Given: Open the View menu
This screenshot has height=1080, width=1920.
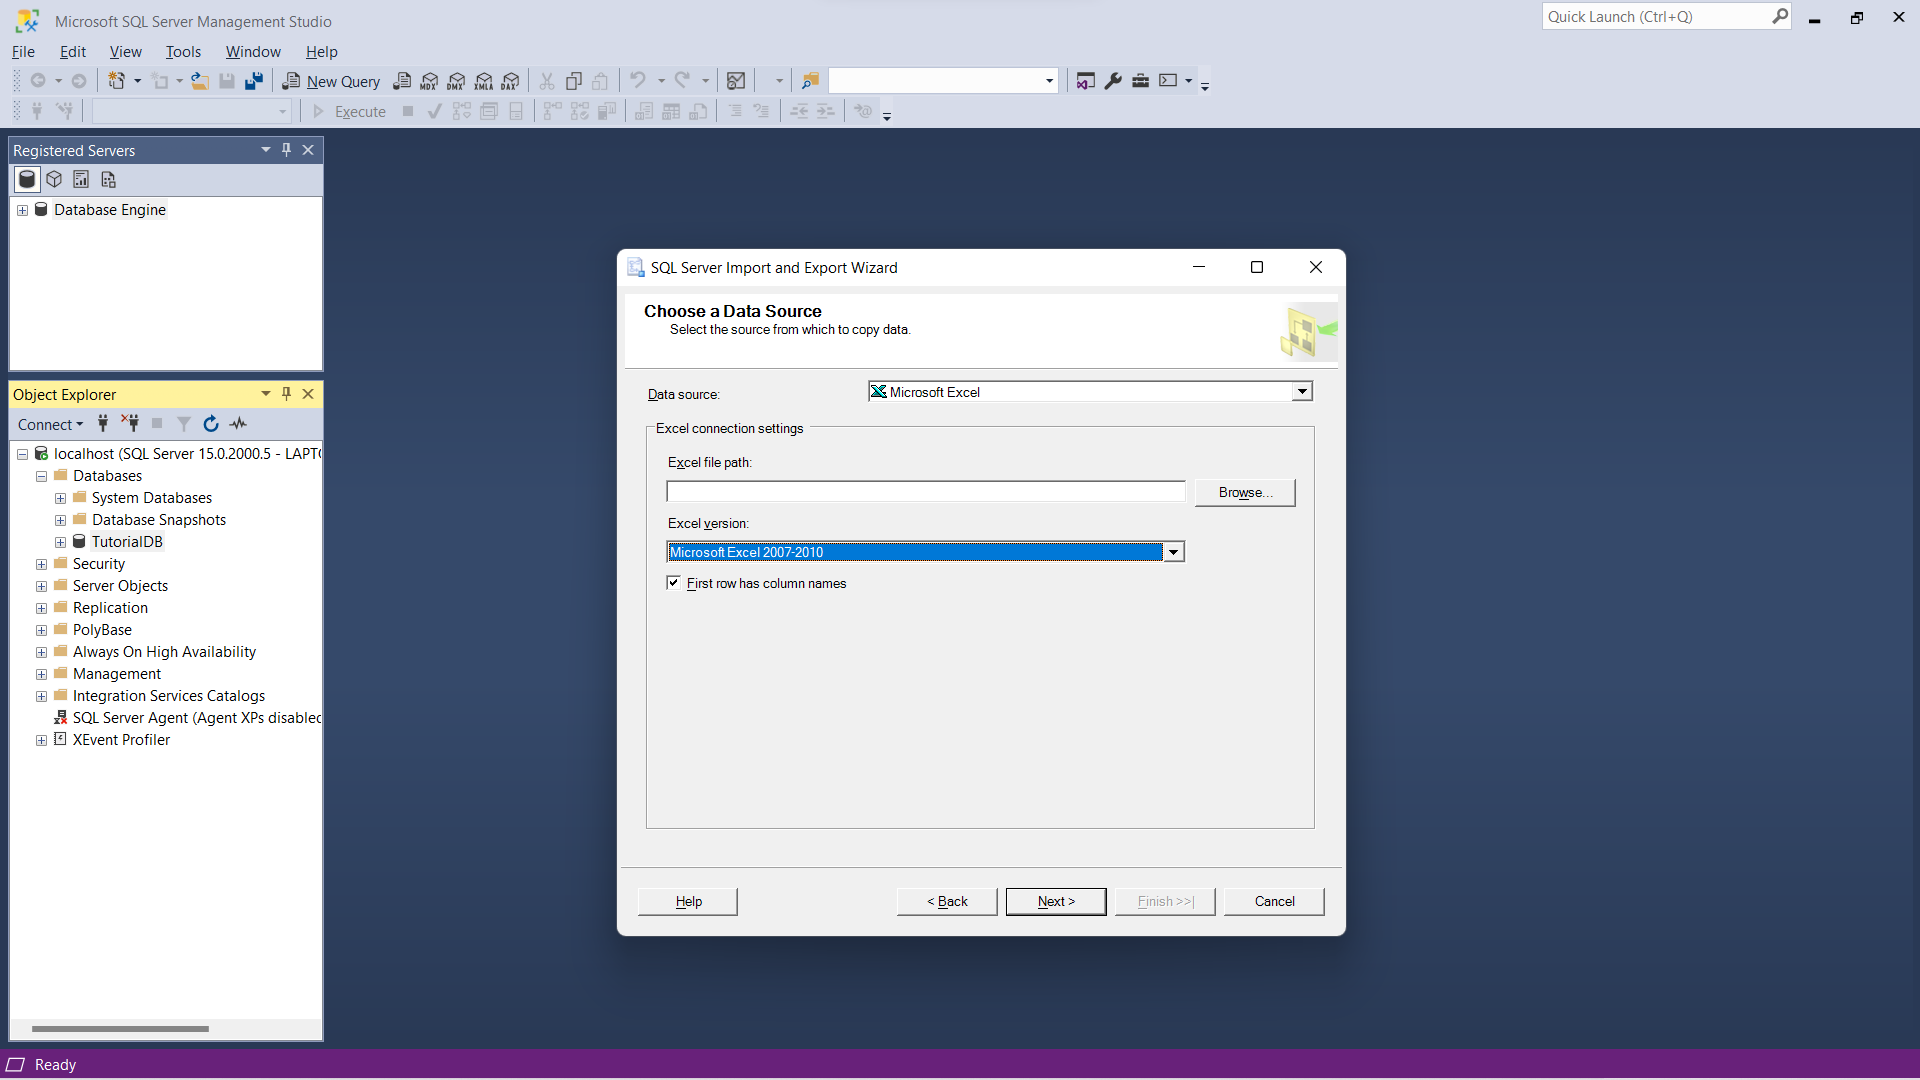Looking at the screenshot, I should 125,52.
